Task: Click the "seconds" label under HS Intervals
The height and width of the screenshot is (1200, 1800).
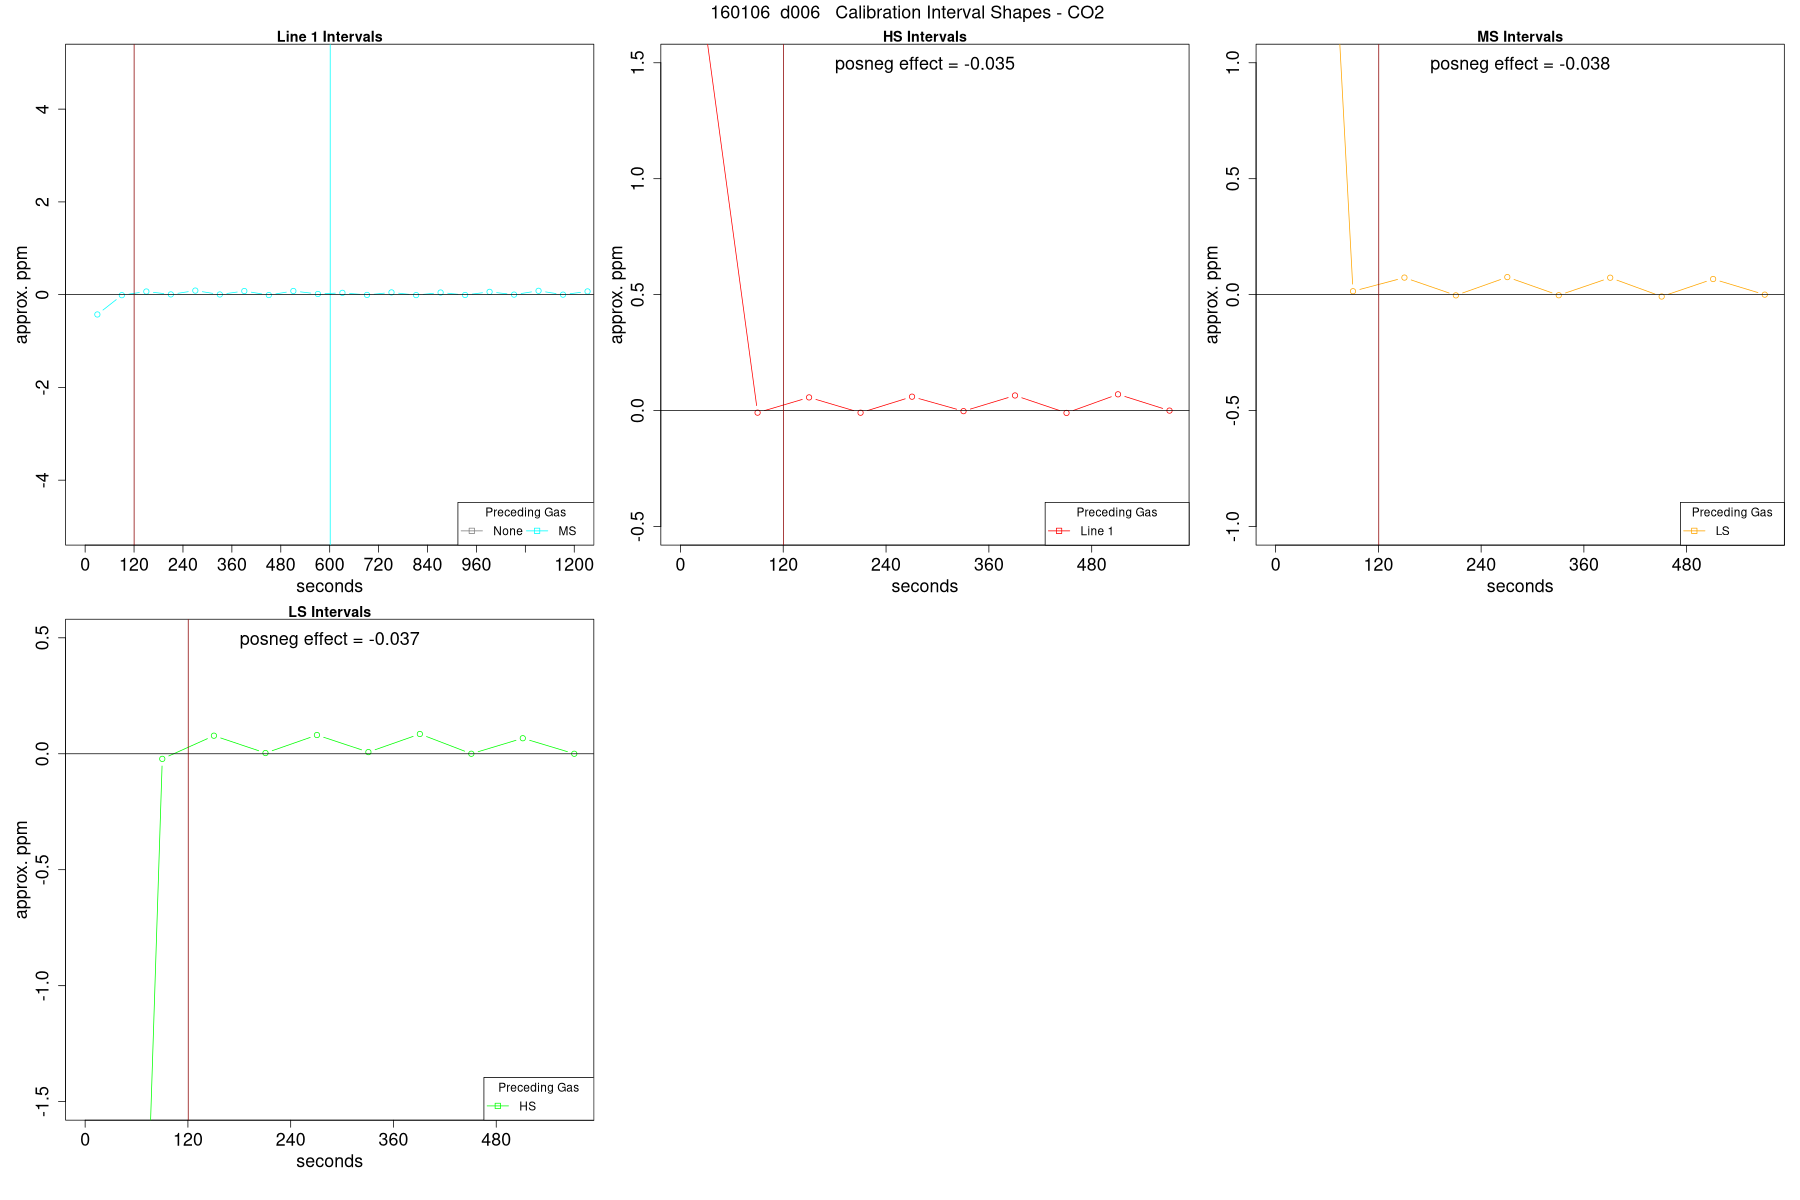Action: coord(924,587)
